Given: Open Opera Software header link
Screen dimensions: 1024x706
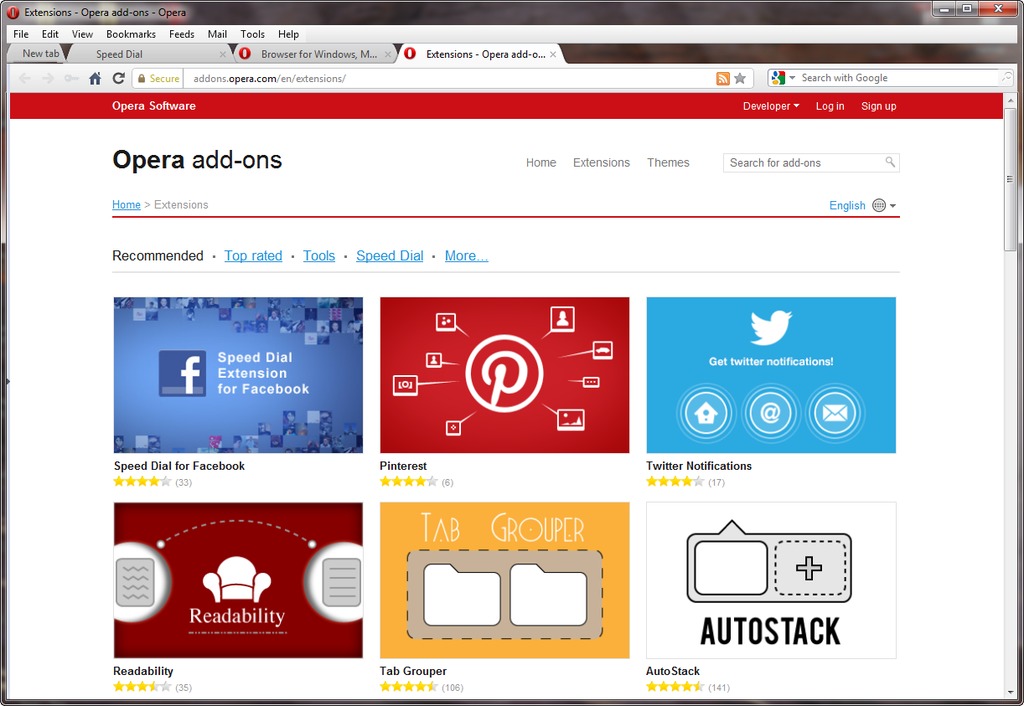Looking at the screenshot, I should click(x=153, y=106).
